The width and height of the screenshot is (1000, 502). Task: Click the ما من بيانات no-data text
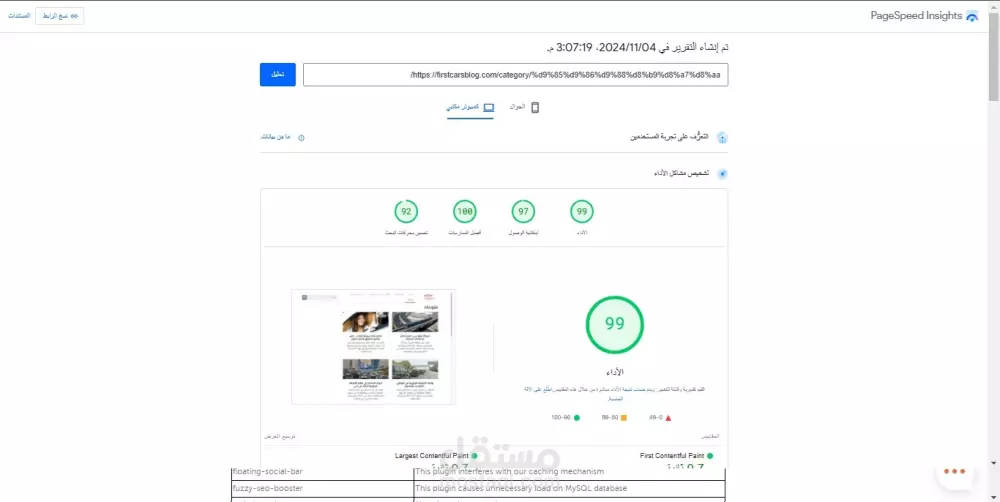276,137
